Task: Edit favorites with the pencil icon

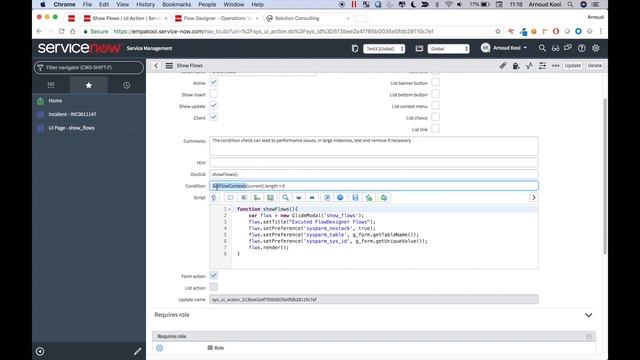Action: (x=138, y=351)
